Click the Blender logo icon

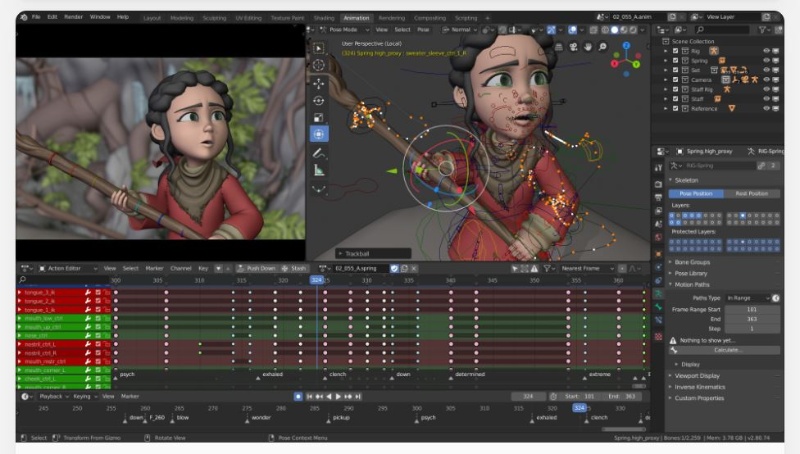24,17
